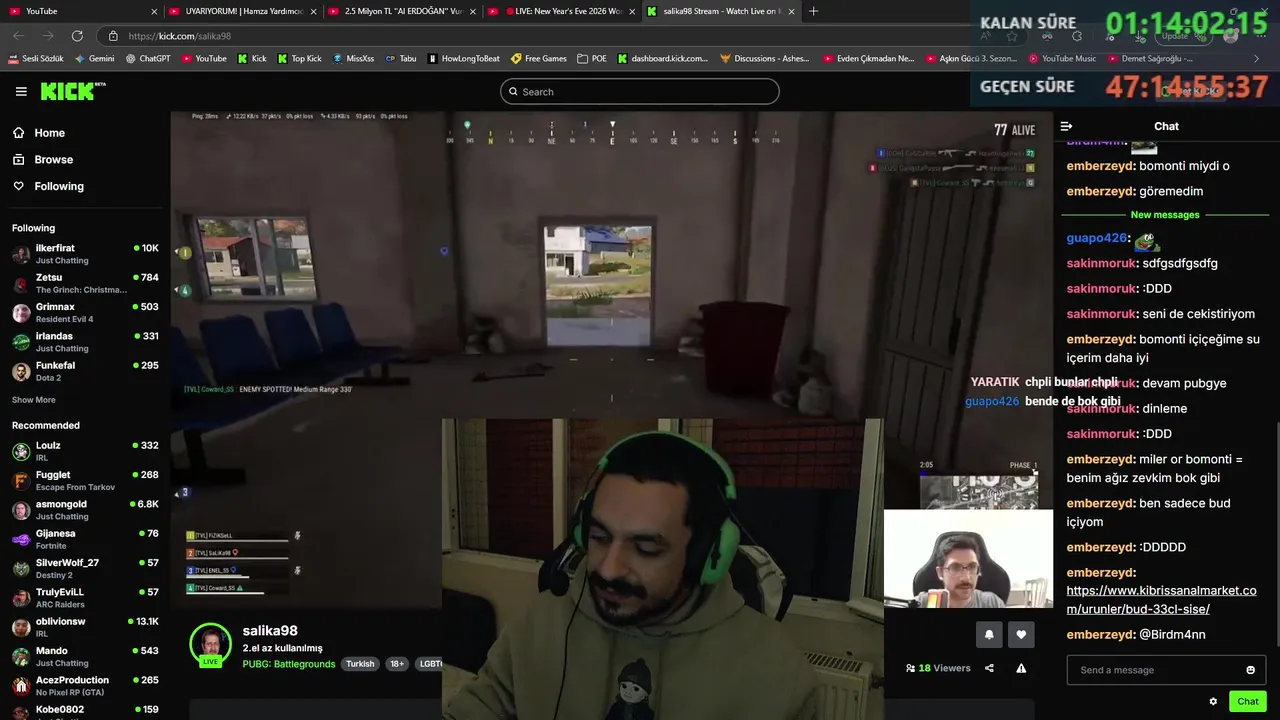Open the Gemini bookmark
The width and height of the screenshot is (1280, 720).
(x=95, y=58)
